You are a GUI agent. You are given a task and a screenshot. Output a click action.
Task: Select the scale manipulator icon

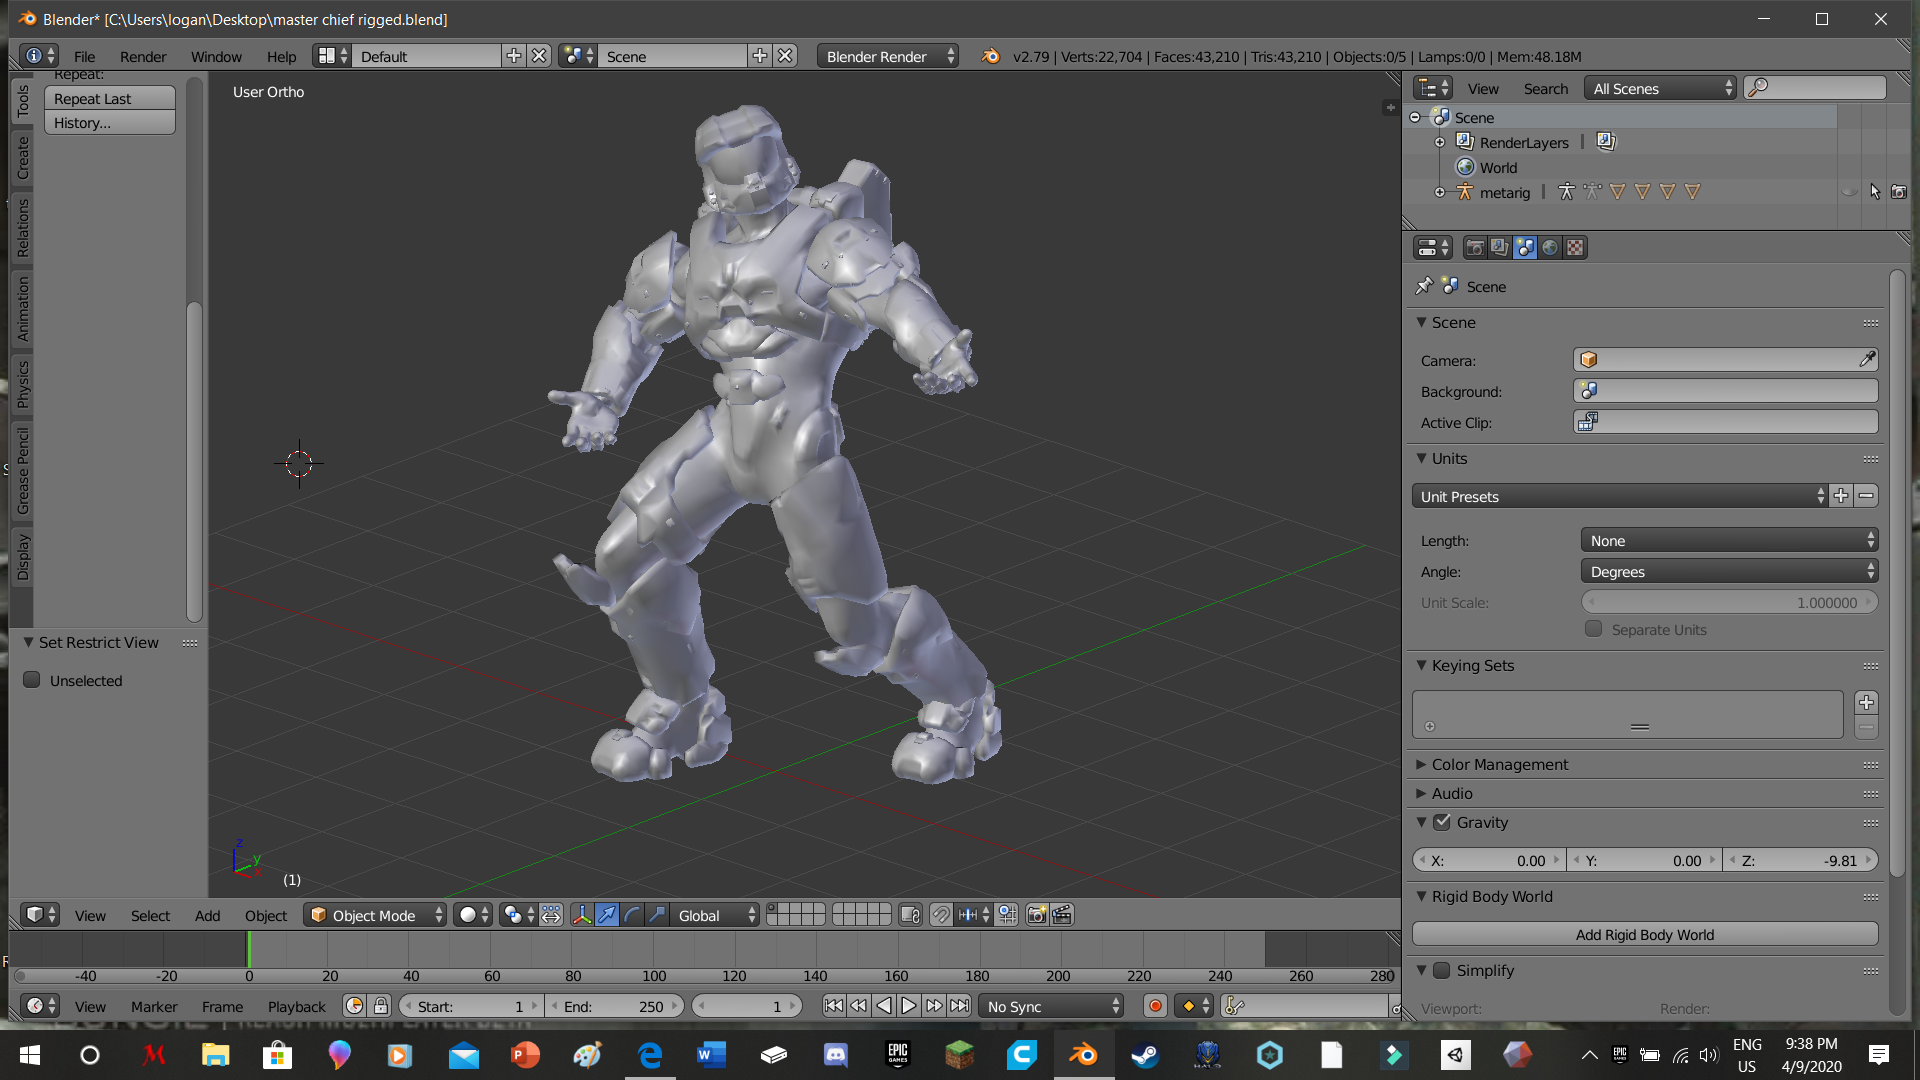point(657,915)
